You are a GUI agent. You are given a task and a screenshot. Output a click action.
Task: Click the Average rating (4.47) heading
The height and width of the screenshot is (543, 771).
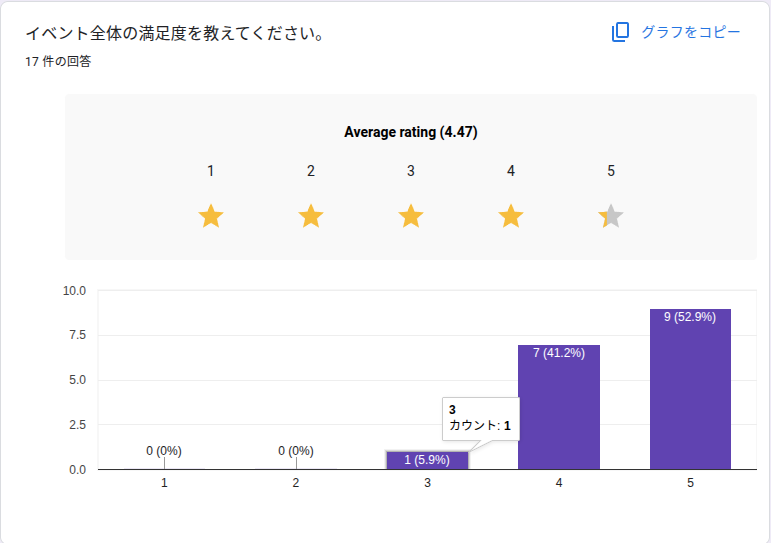(x=411, y=132)
